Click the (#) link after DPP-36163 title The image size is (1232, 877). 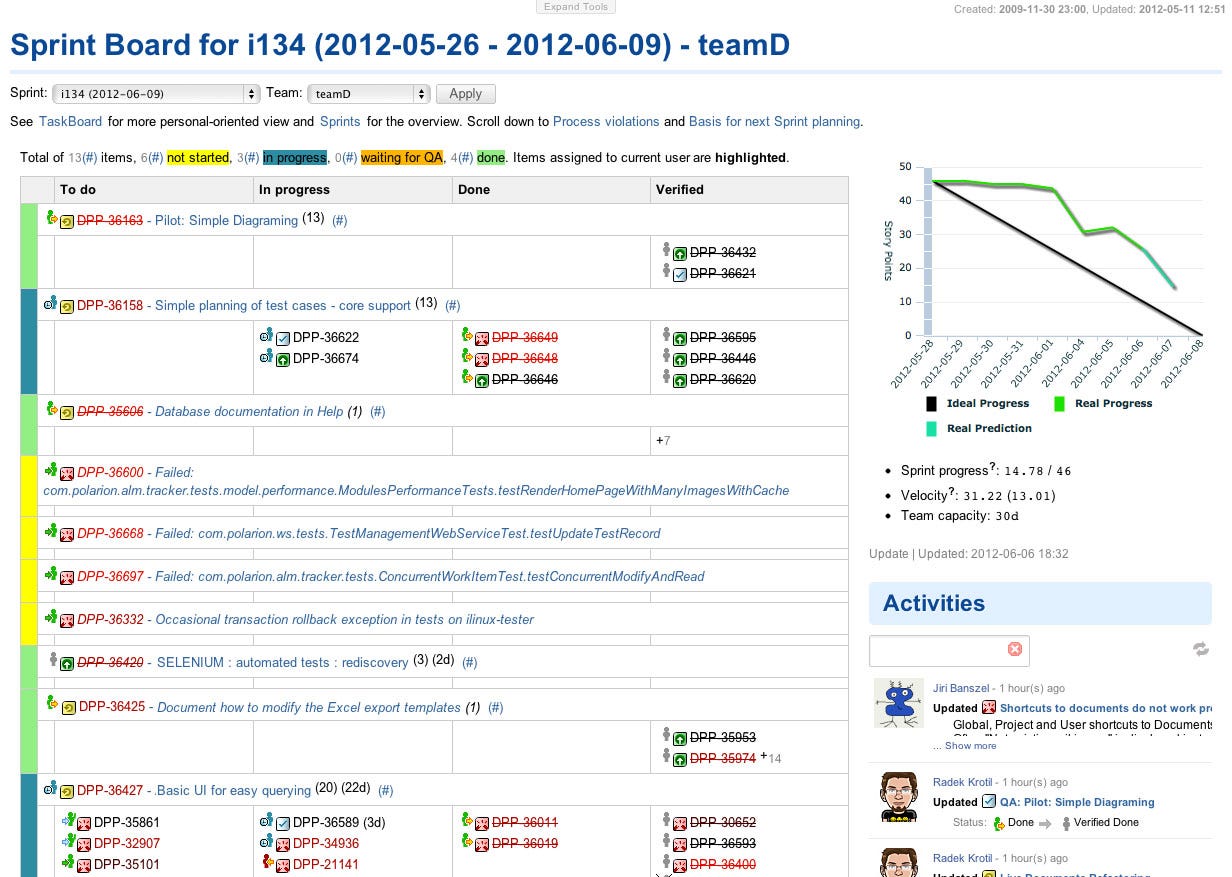340,220
